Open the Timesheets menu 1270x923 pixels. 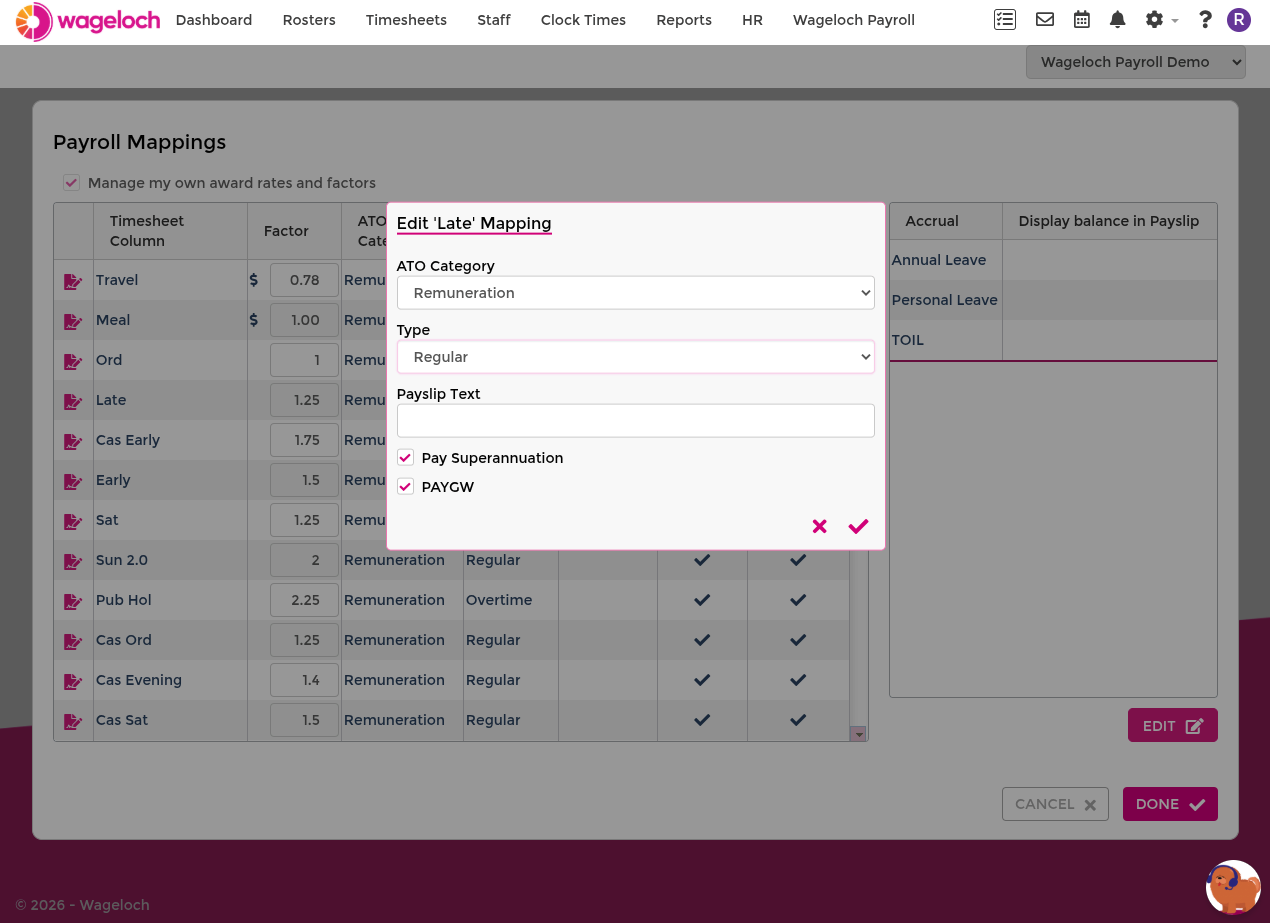coord(406,20)
